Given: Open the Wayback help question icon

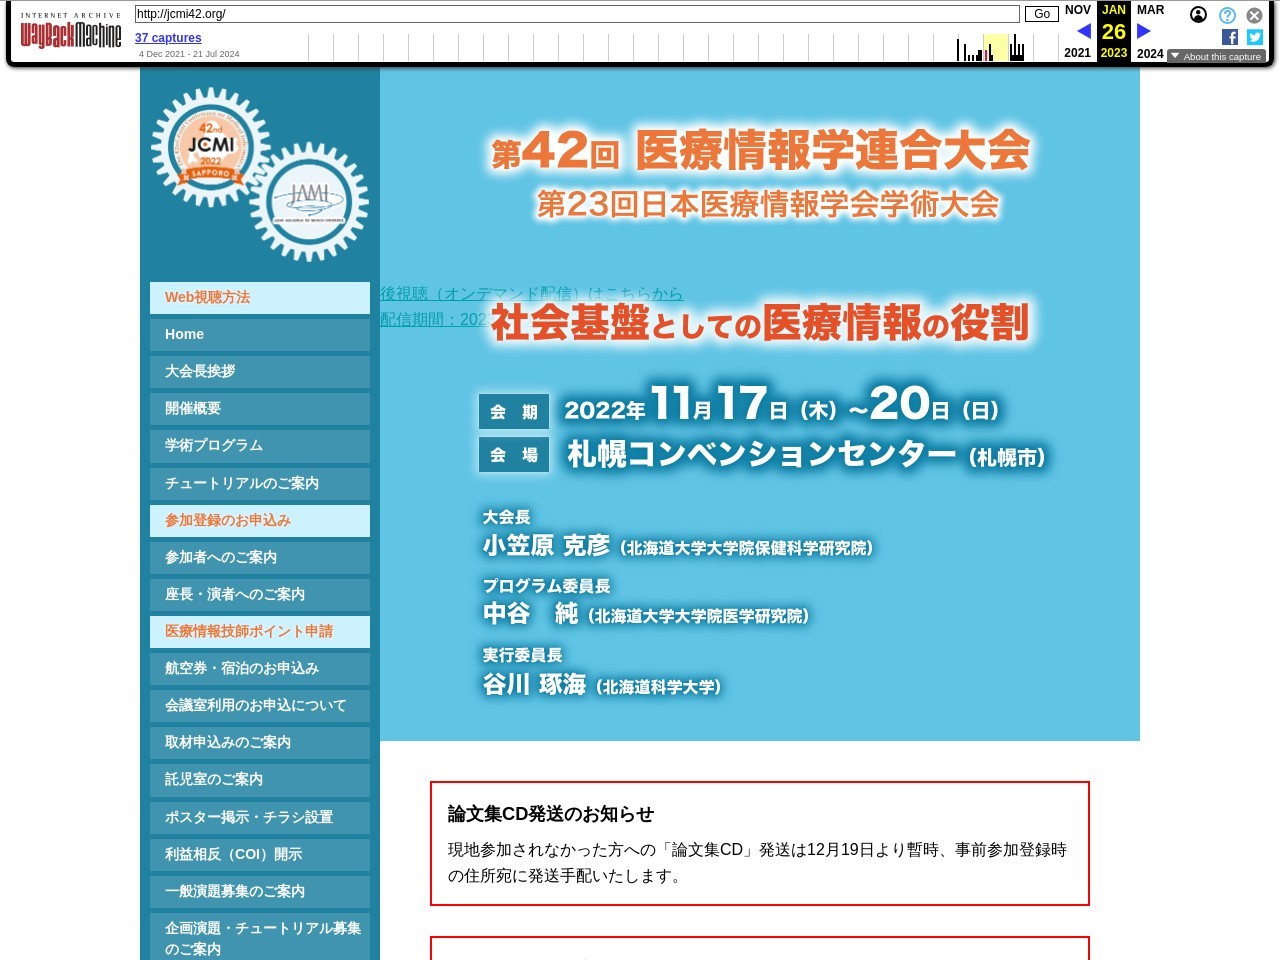Looking at the screenshot, I should 1227,15.
